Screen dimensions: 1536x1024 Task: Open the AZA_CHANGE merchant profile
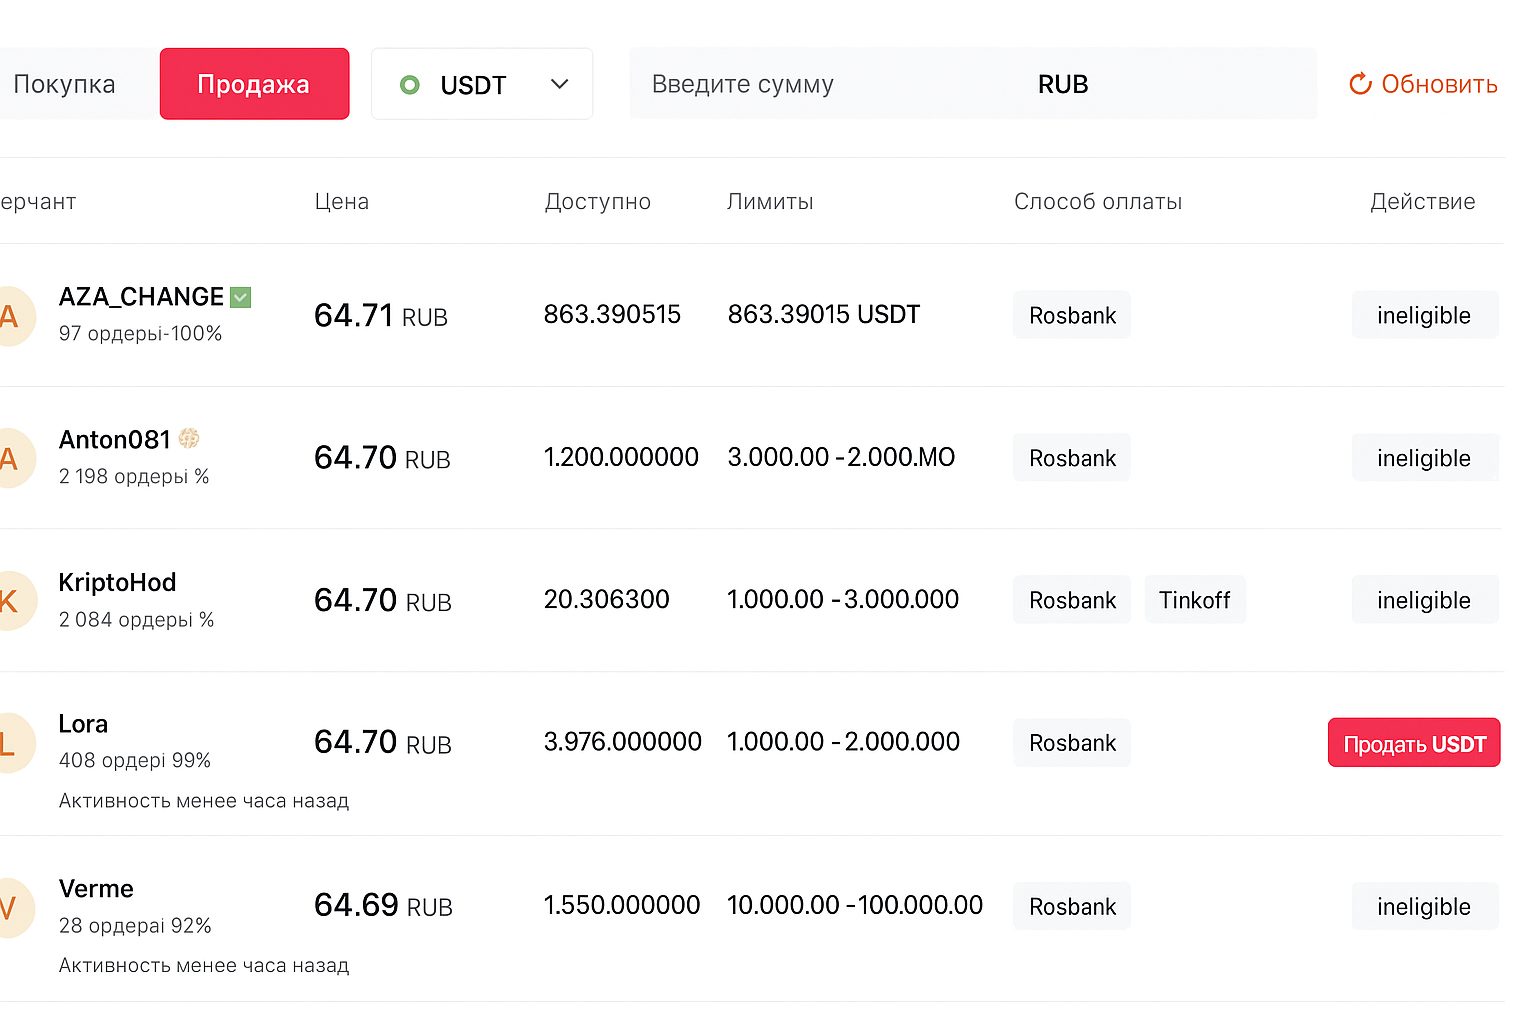point(141,297)
